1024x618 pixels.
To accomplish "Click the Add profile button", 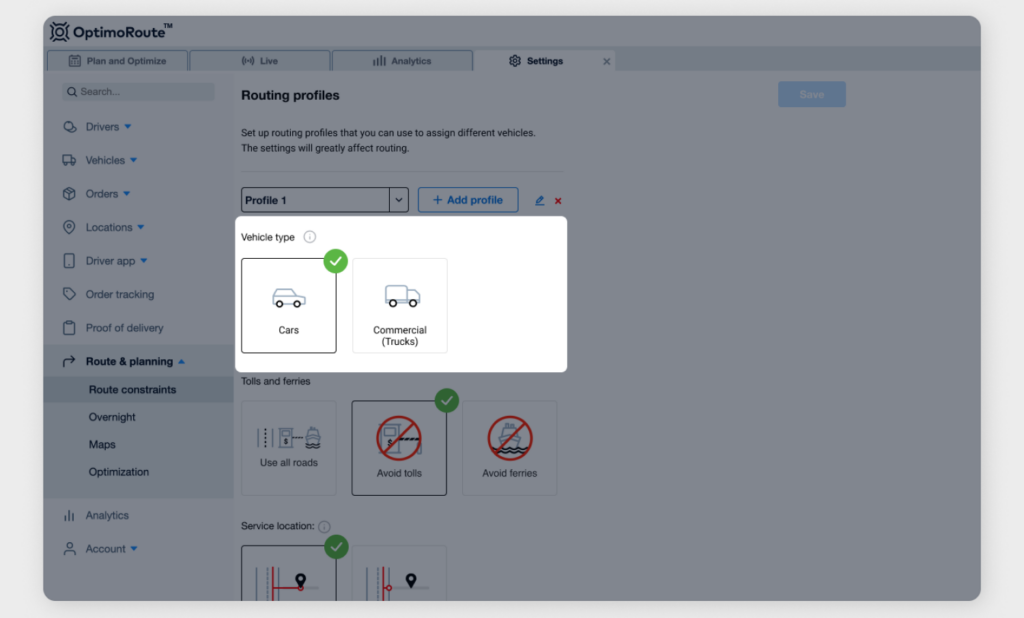I will [468, 200].
